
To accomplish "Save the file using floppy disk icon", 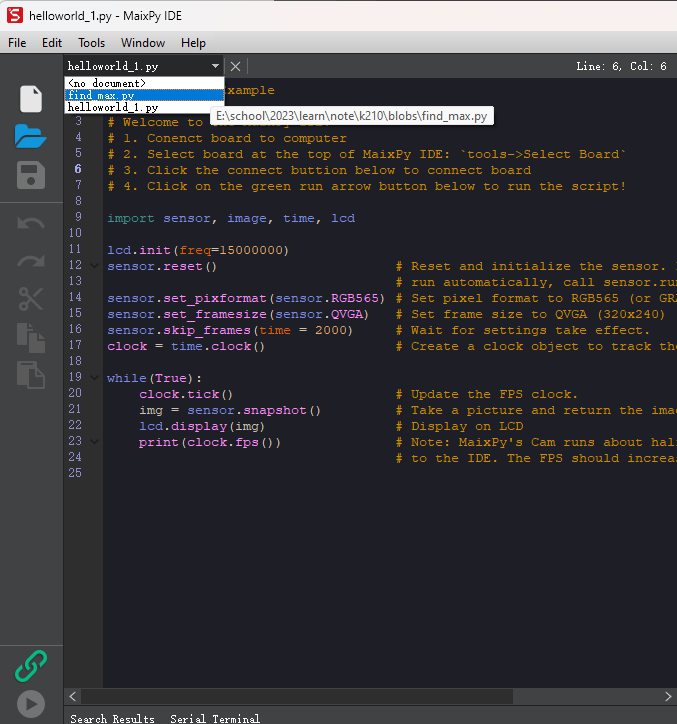I will (x=31, y=175).
